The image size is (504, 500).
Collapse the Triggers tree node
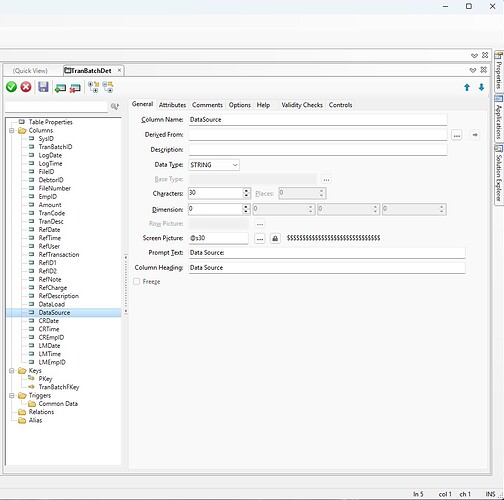(12, 396)
